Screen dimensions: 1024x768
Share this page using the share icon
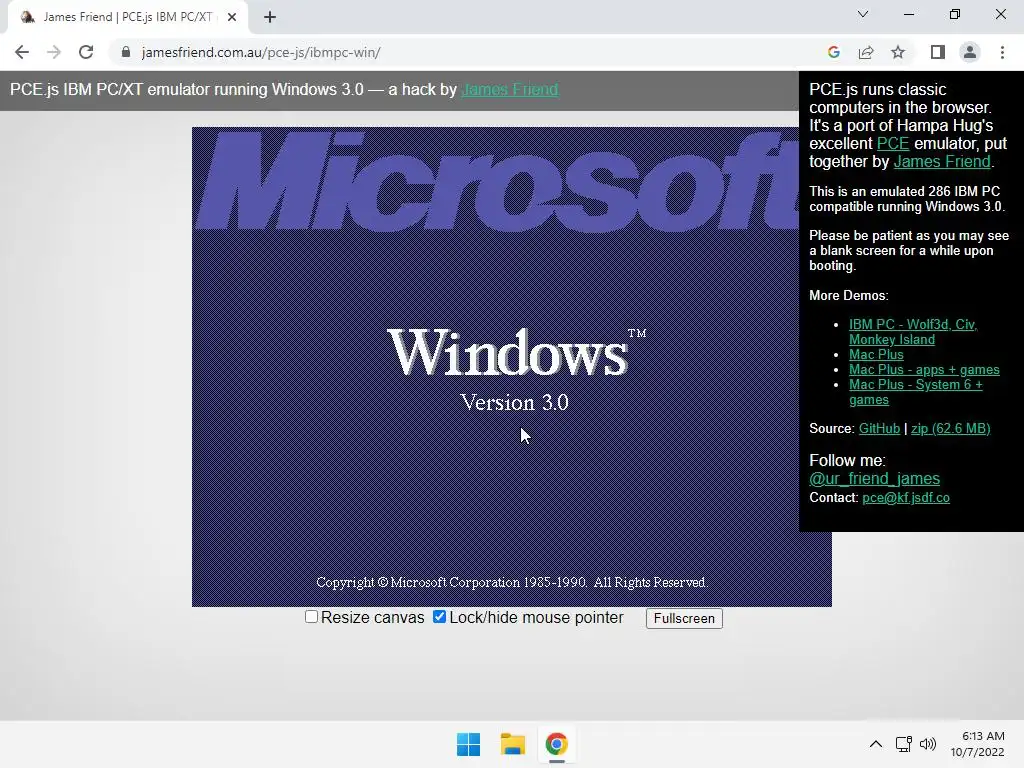[x=866, y=52]
